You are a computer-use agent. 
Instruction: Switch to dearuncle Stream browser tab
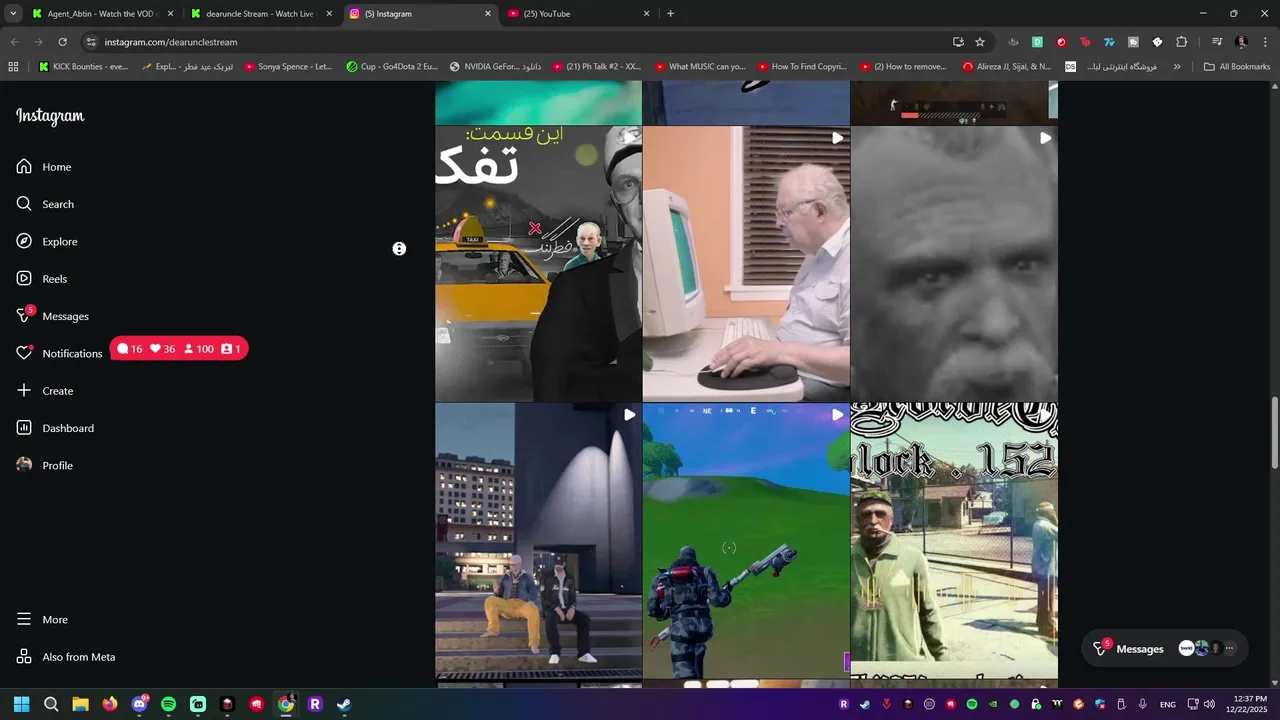[x=260, y=14]
